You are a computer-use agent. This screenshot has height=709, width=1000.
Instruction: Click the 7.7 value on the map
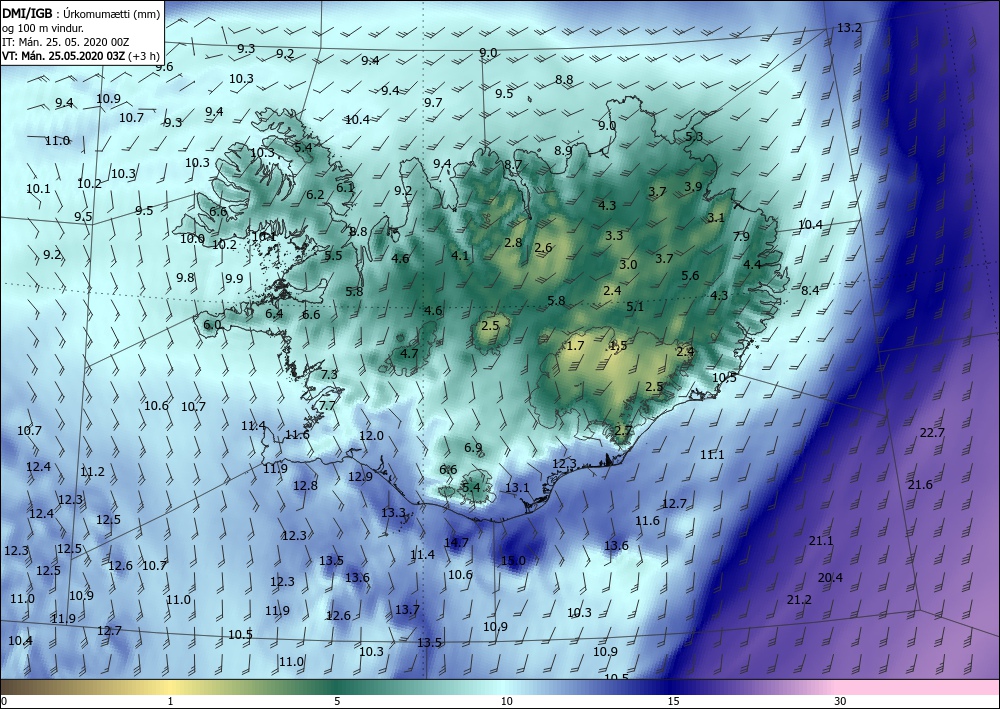tap(327, 406)
